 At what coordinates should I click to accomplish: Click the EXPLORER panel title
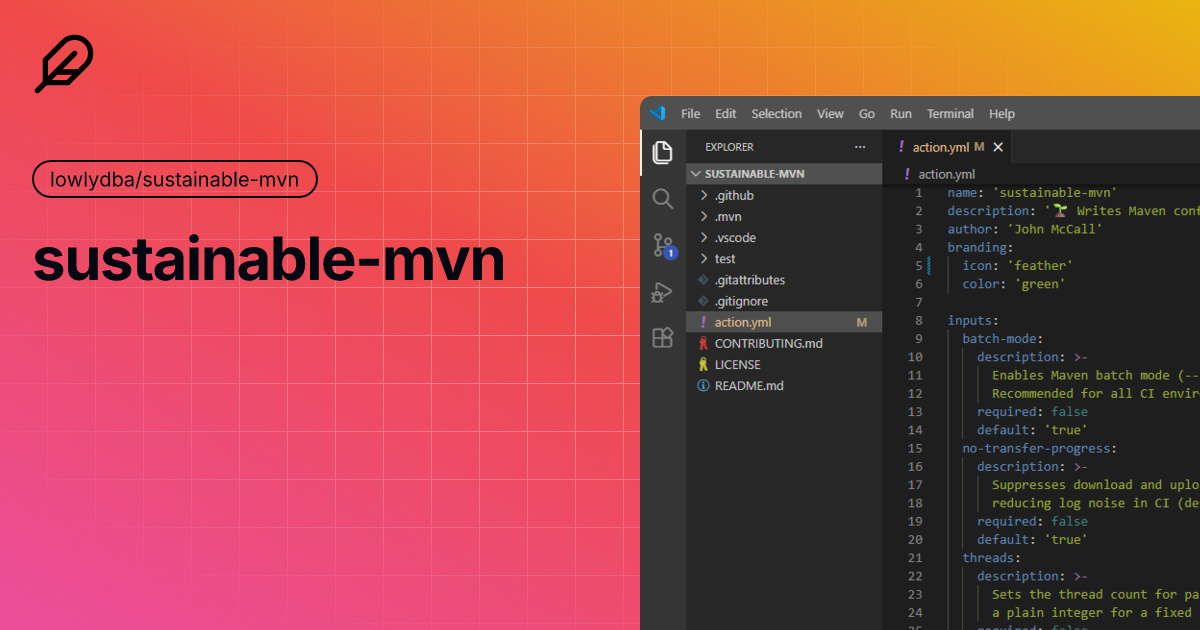[729, 147]
